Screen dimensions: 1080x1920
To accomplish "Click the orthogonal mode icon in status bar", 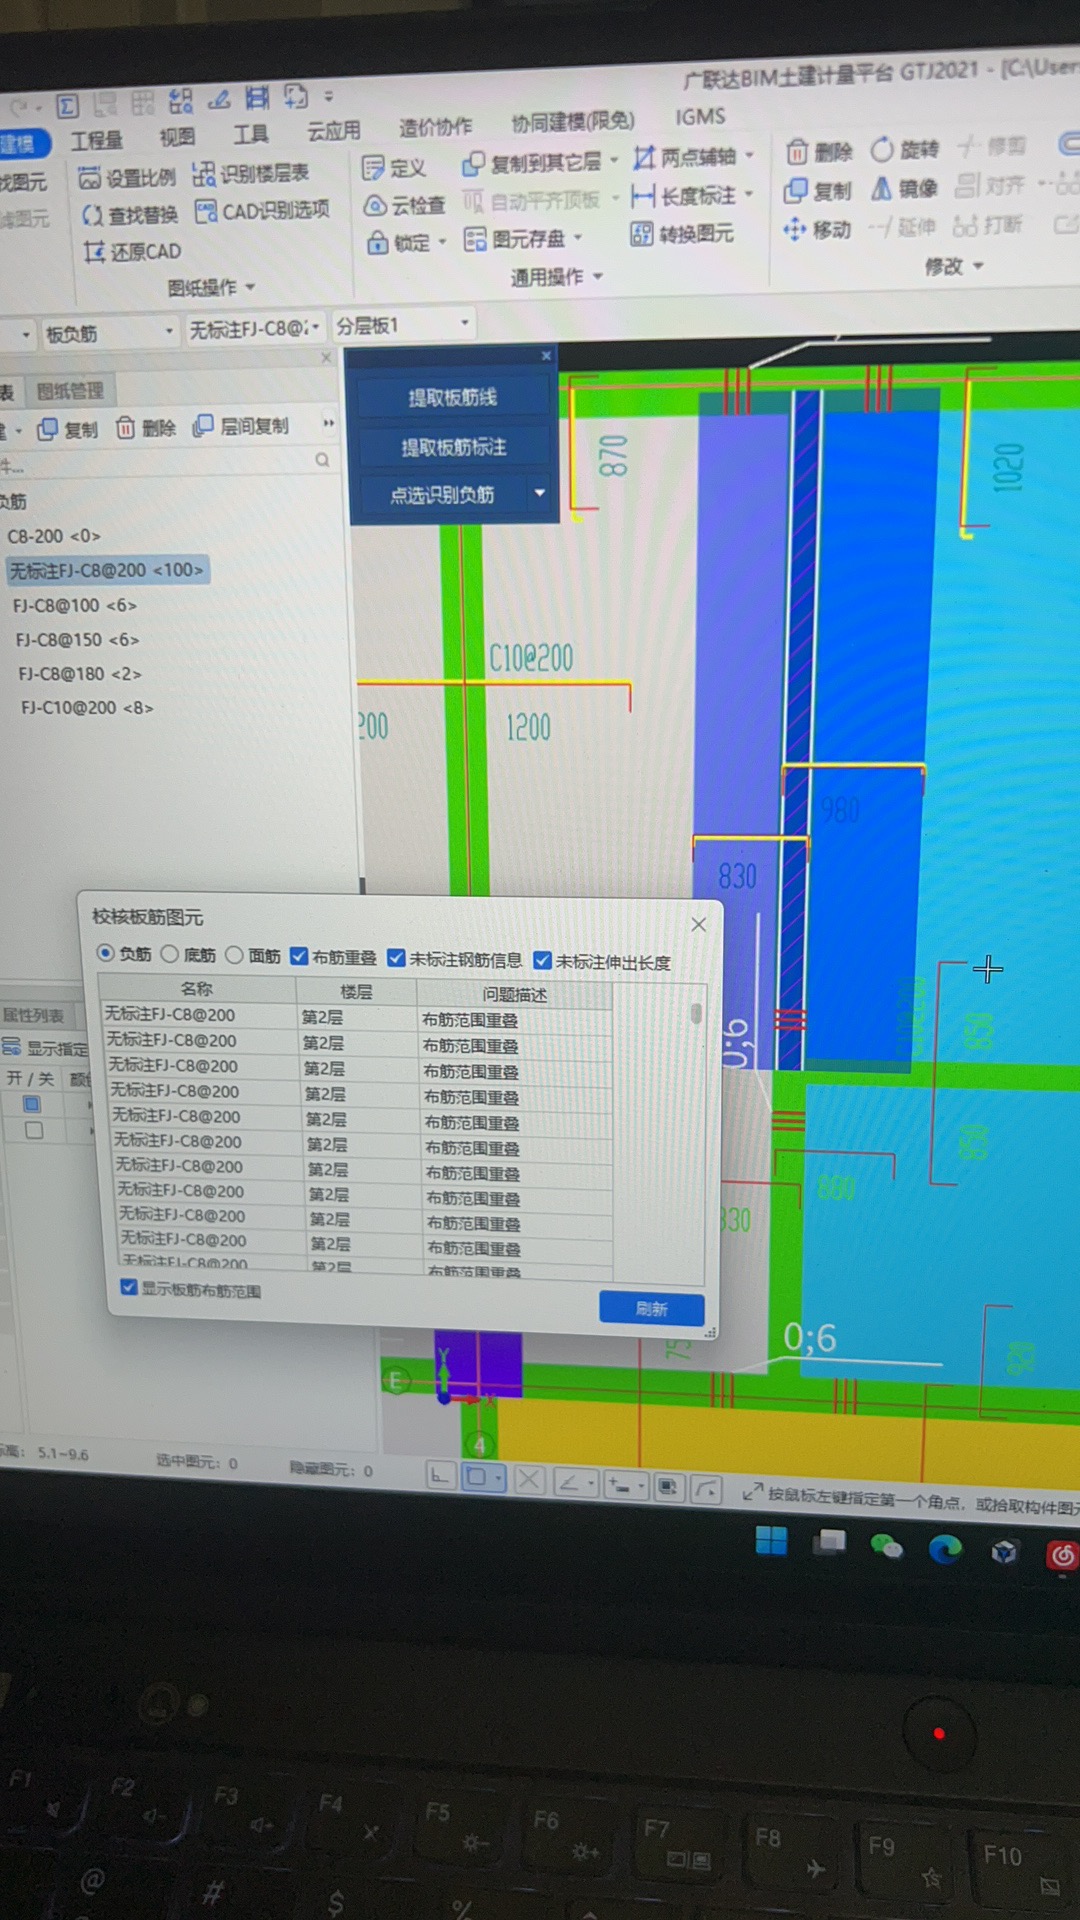I will click(x=438, y=1475).
